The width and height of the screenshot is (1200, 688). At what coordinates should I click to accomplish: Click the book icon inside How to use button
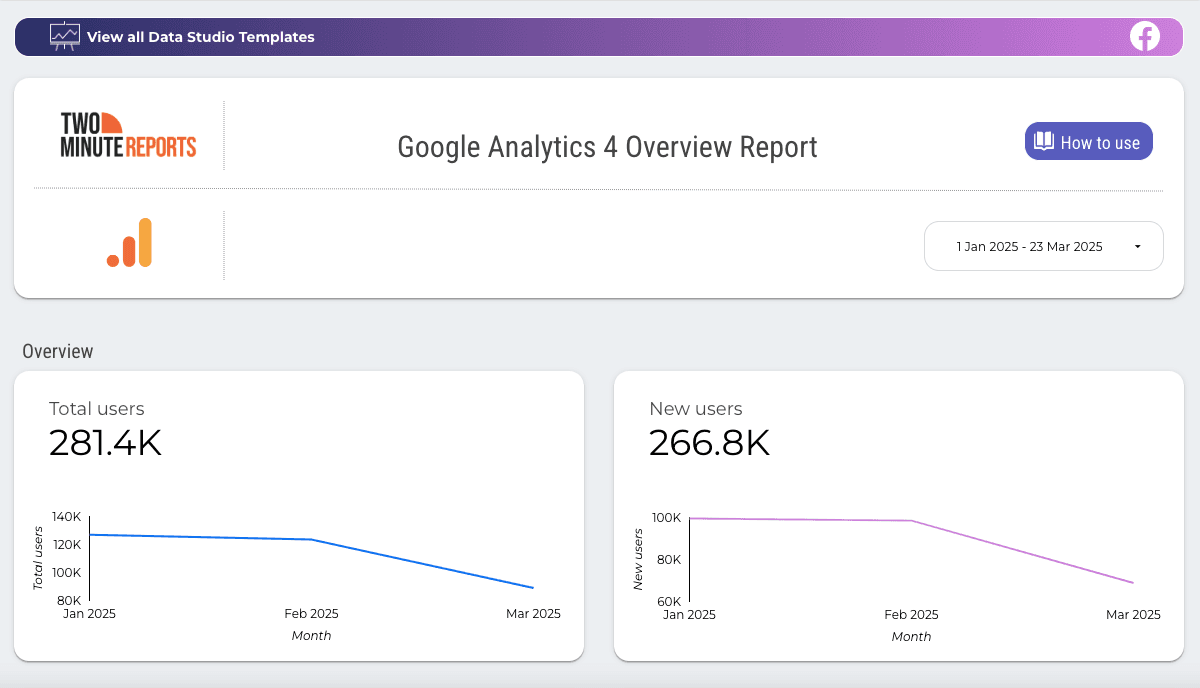coord(1044,141)
